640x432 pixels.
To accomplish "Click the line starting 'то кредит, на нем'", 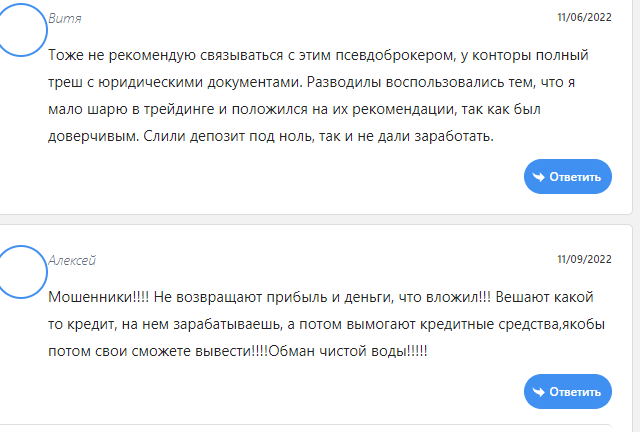I will [327, 324].
